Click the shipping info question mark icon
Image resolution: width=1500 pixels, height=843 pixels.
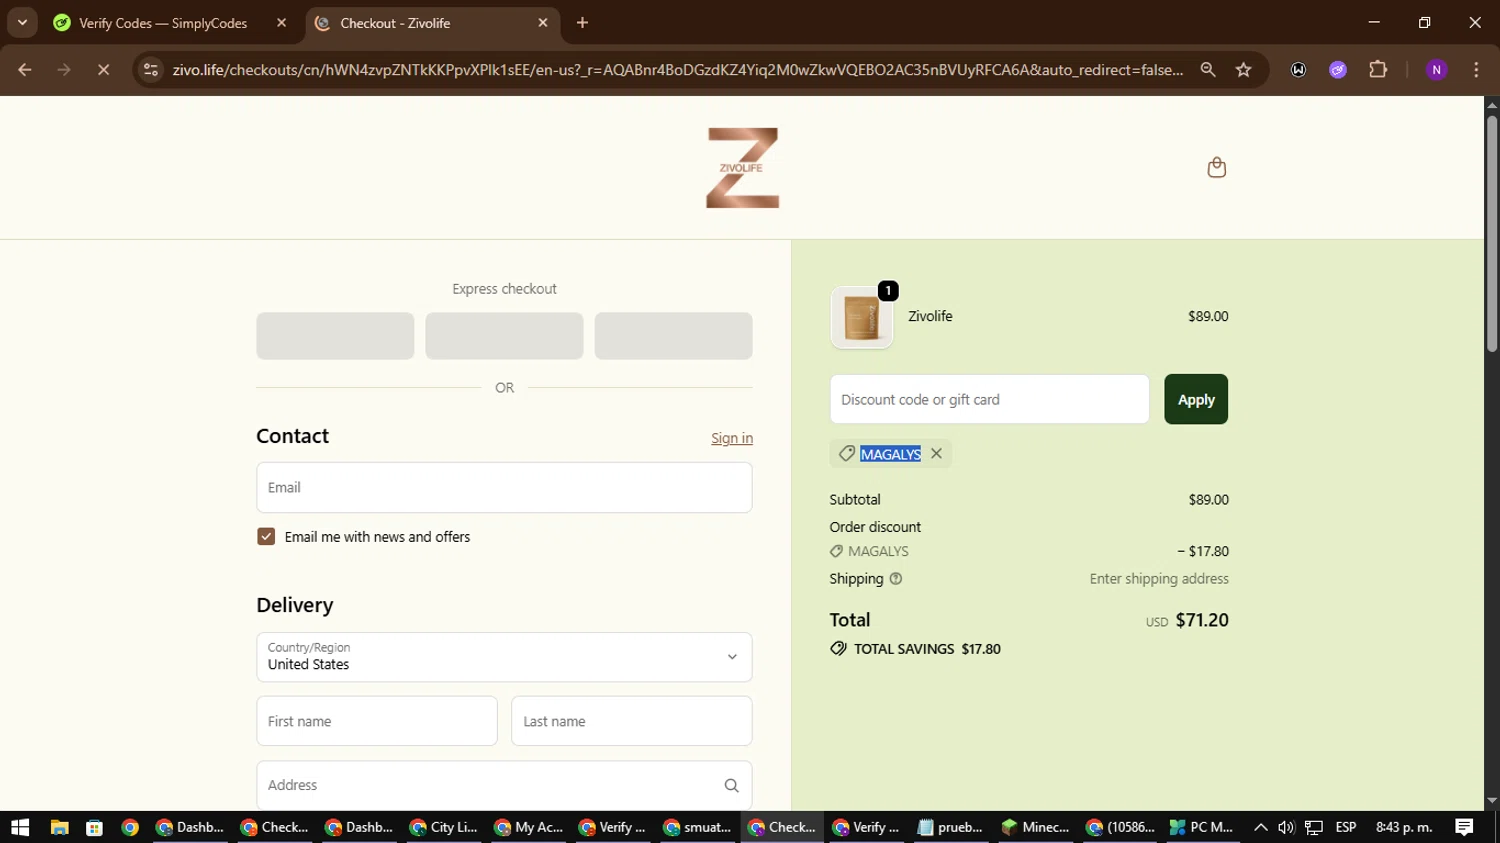point(896,579)
